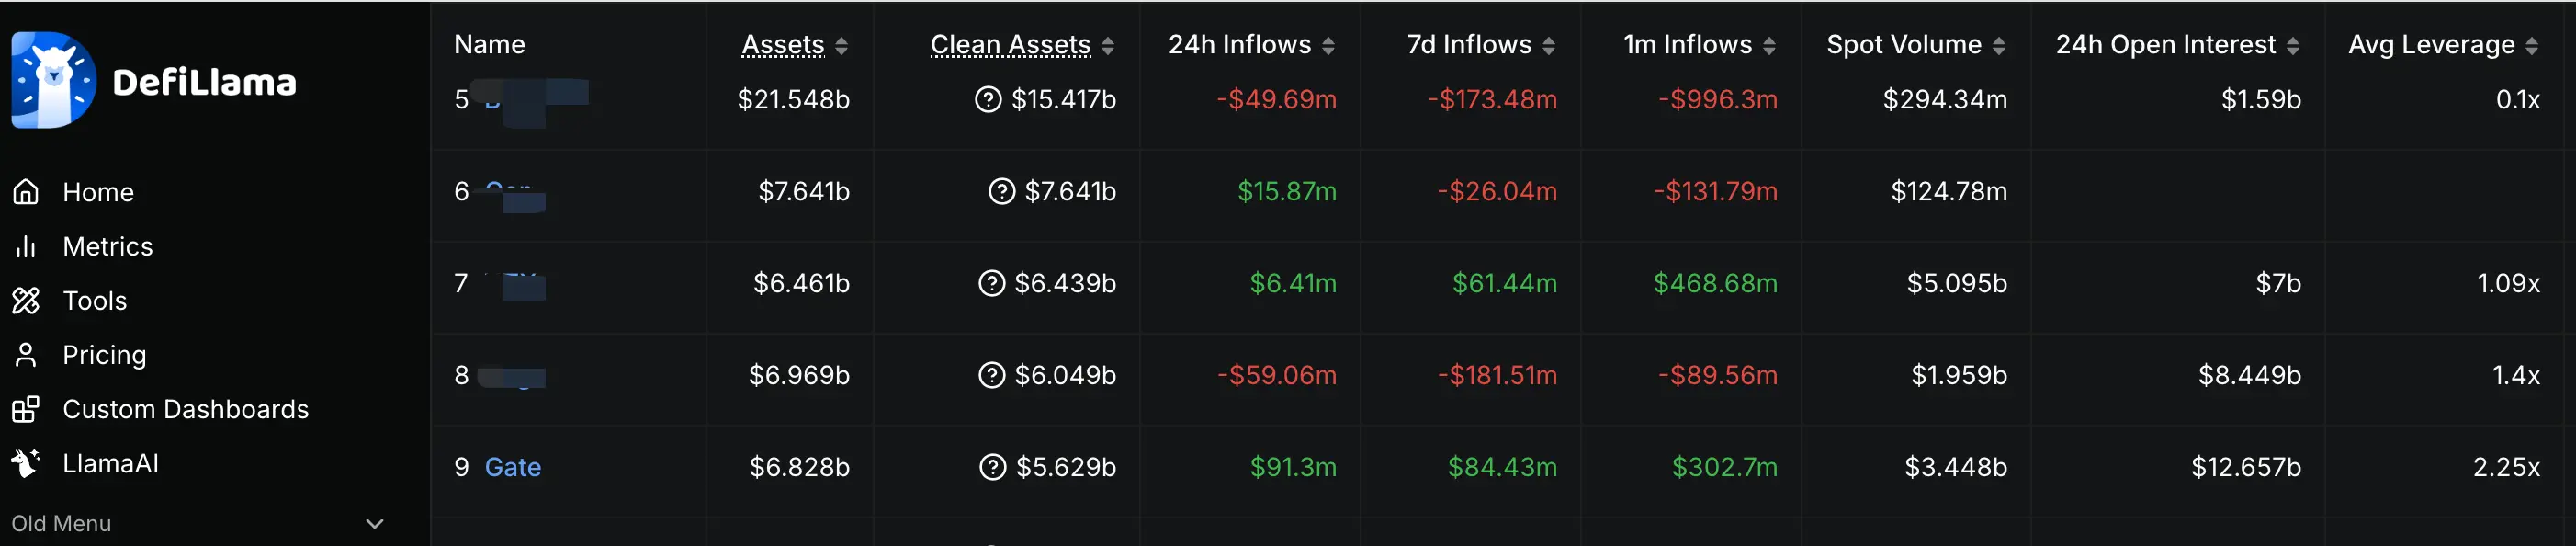Sort by 24h Open Interest header arrows
Screen dimensions: 2576x546
(x=2292, y=46)
